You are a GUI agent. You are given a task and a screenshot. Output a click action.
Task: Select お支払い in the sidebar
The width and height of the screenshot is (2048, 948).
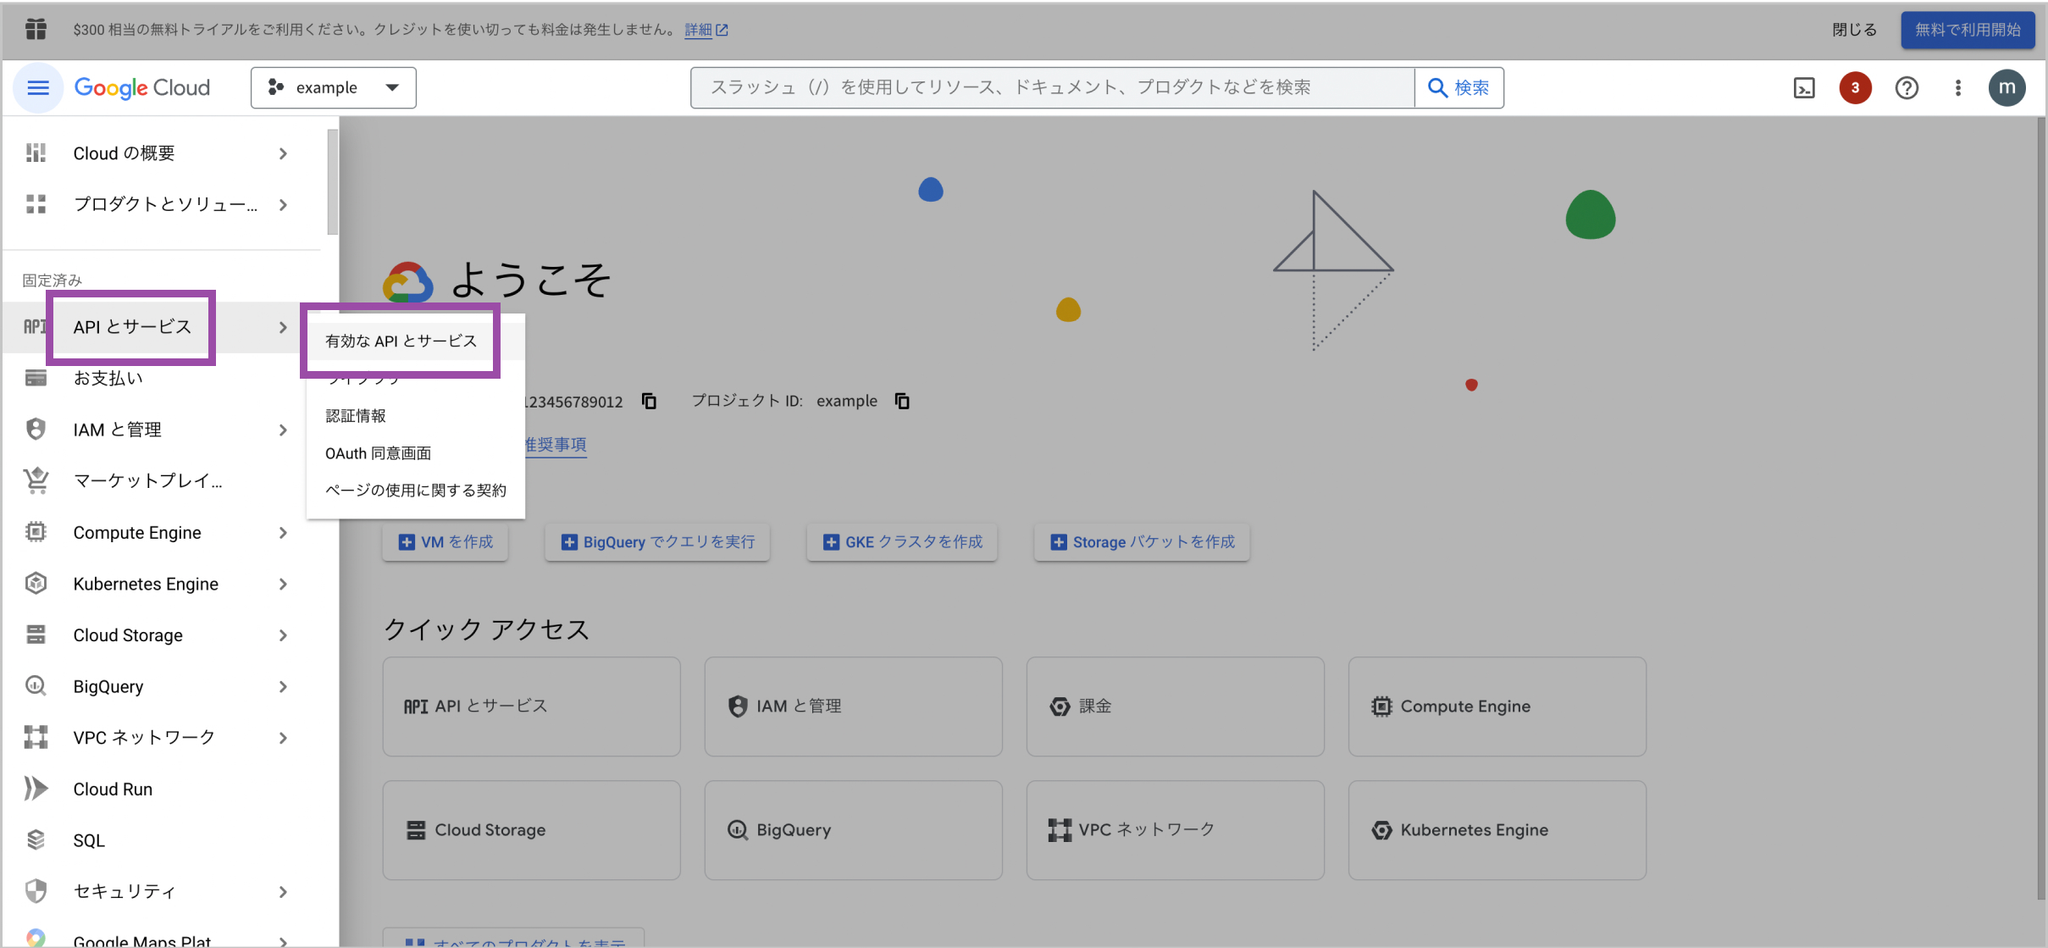tap(108, 378)
